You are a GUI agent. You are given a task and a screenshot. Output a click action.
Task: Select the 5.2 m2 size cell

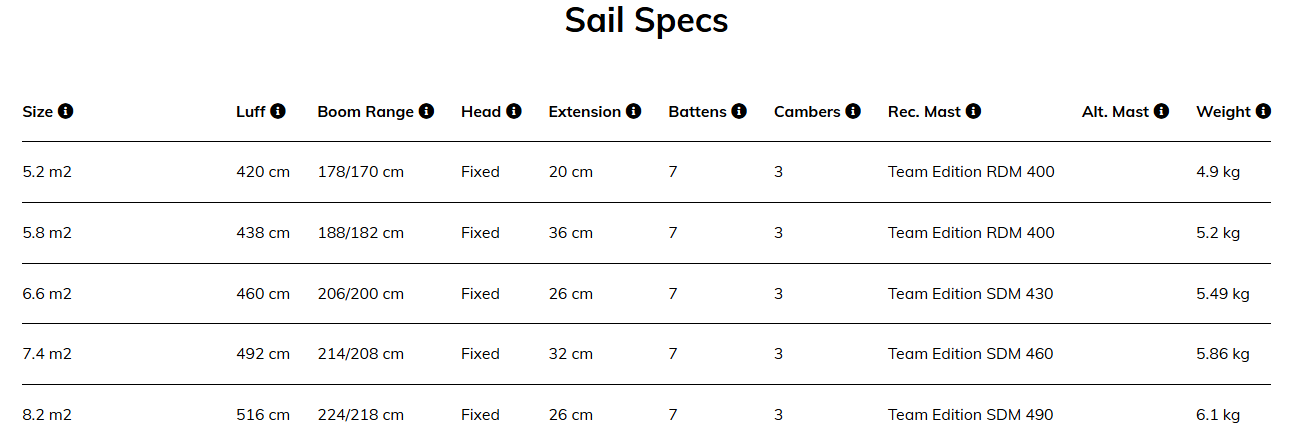(x=47, y=172)
